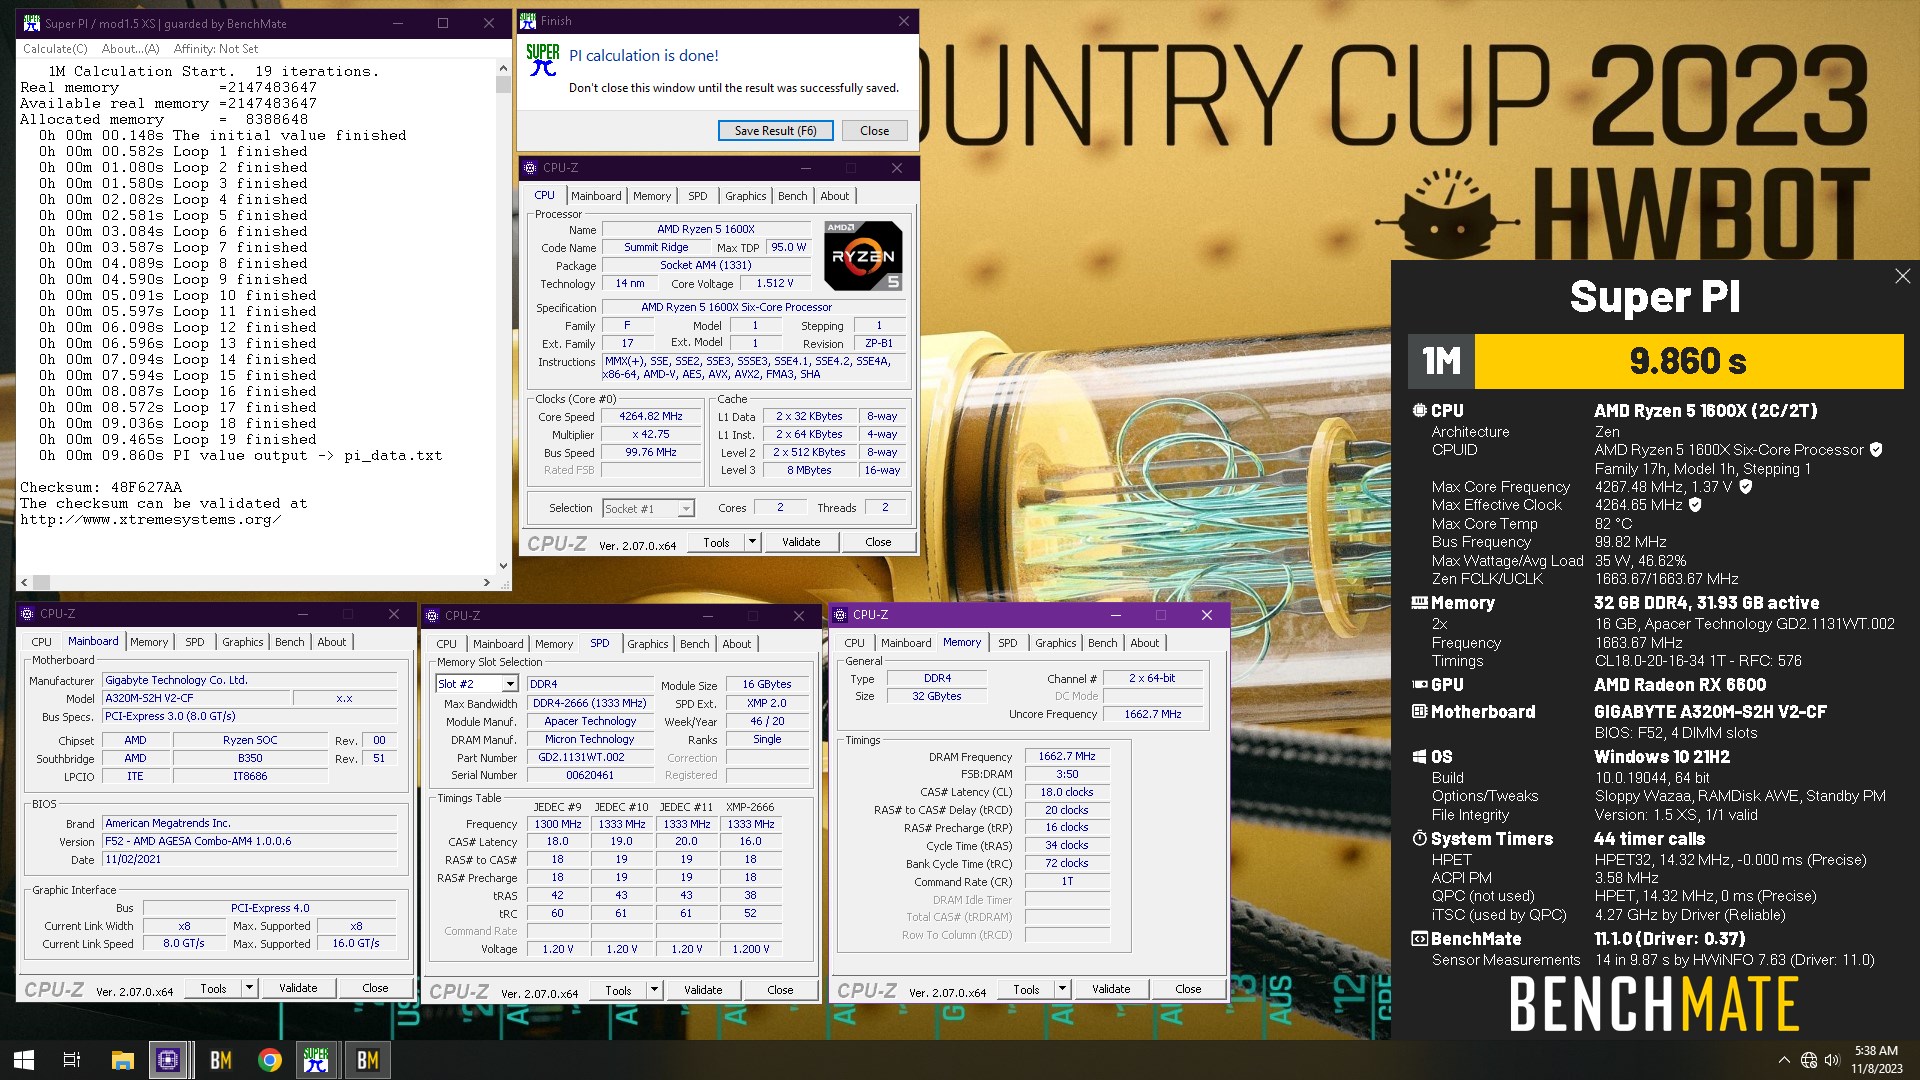This screenshot has height=1080, width=1920.
Task: Click the AMD Ryzen 5 logo in CPU-Z
Action: (x=863, y=256)
